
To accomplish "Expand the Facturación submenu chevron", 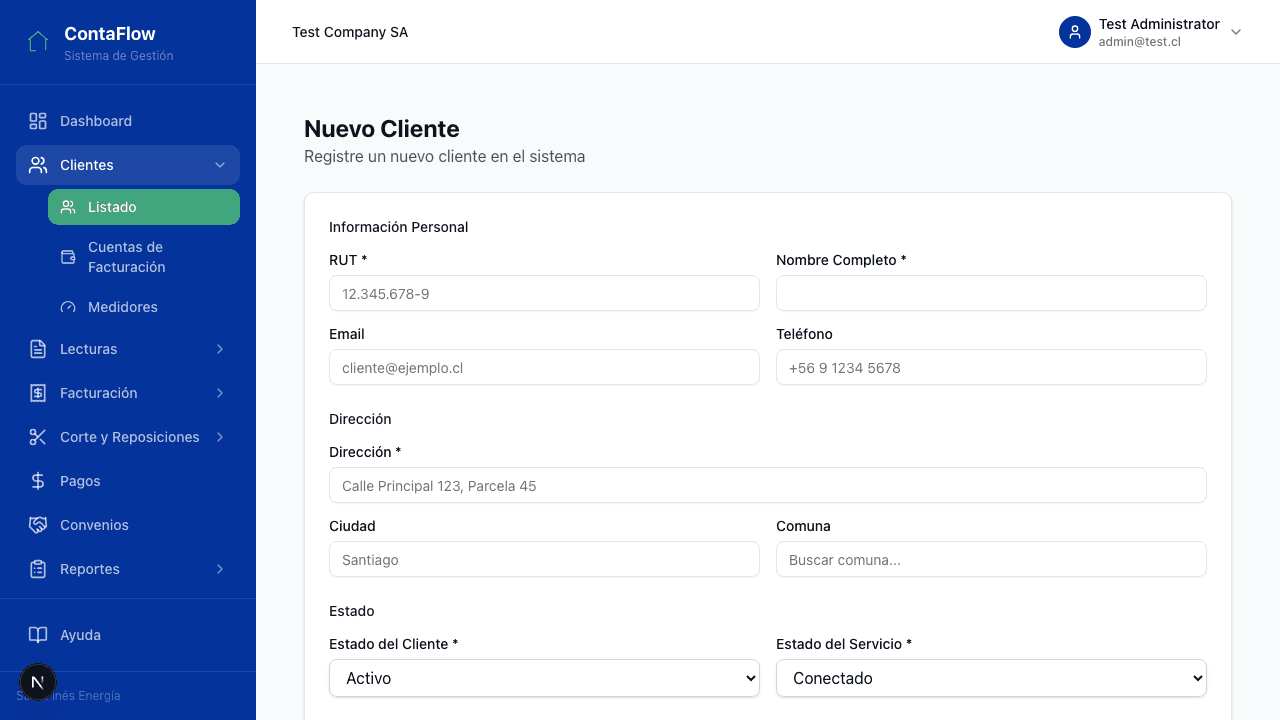I will click(220, 393).
